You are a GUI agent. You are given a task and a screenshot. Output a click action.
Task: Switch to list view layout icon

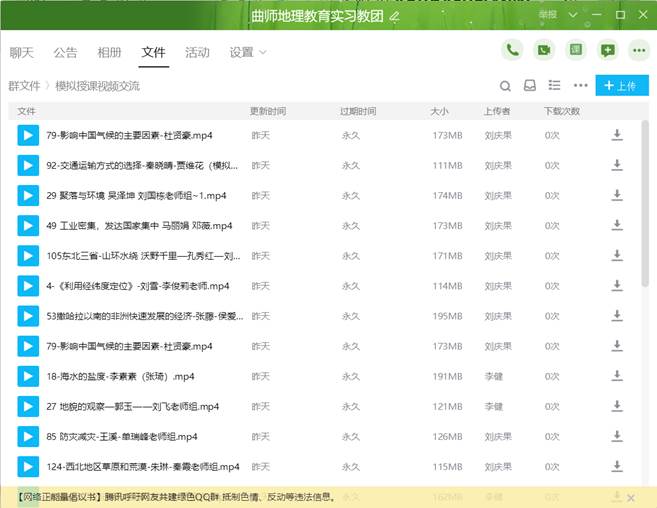[x=555, y=86]
